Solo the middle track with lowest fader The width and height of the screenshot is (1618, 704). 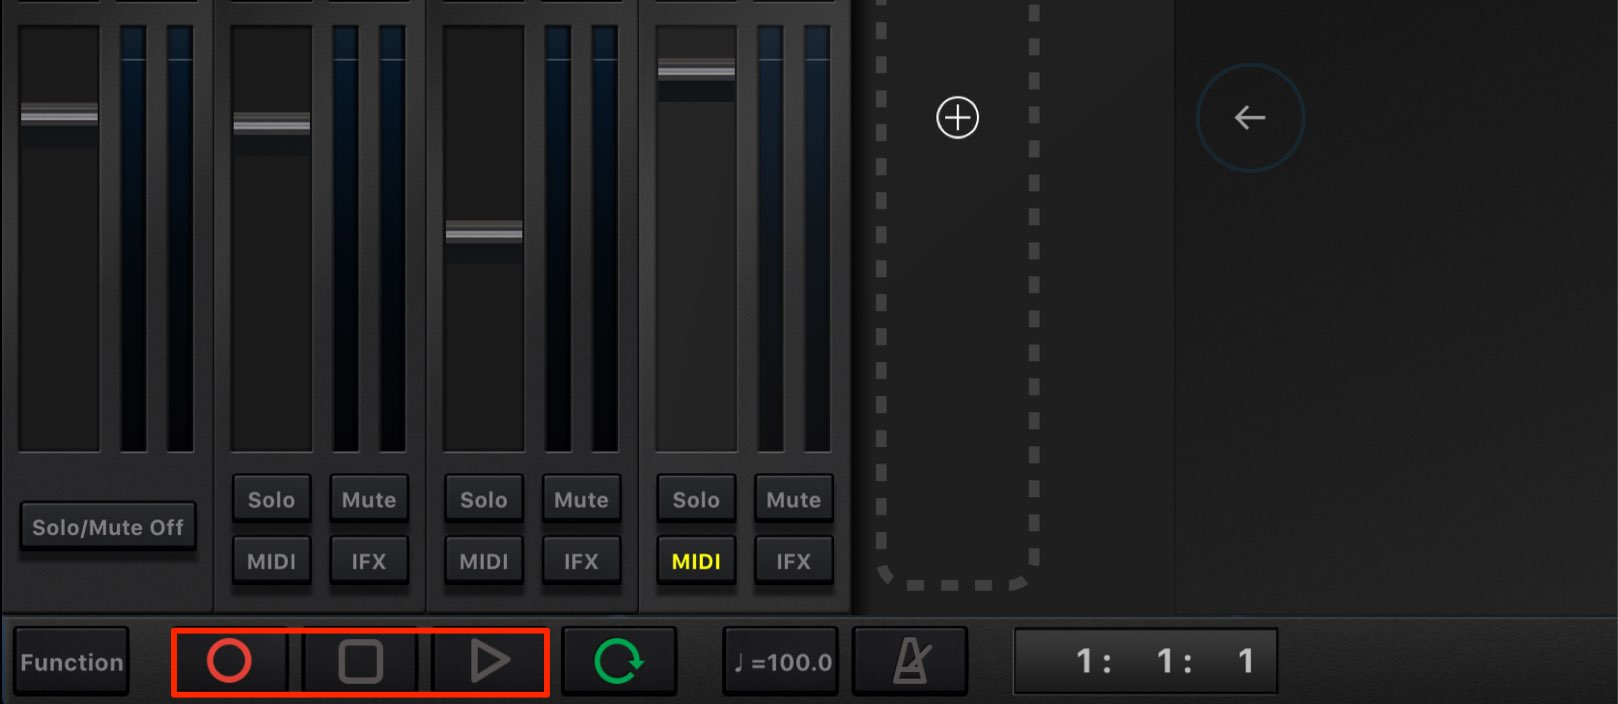(484, 499)
